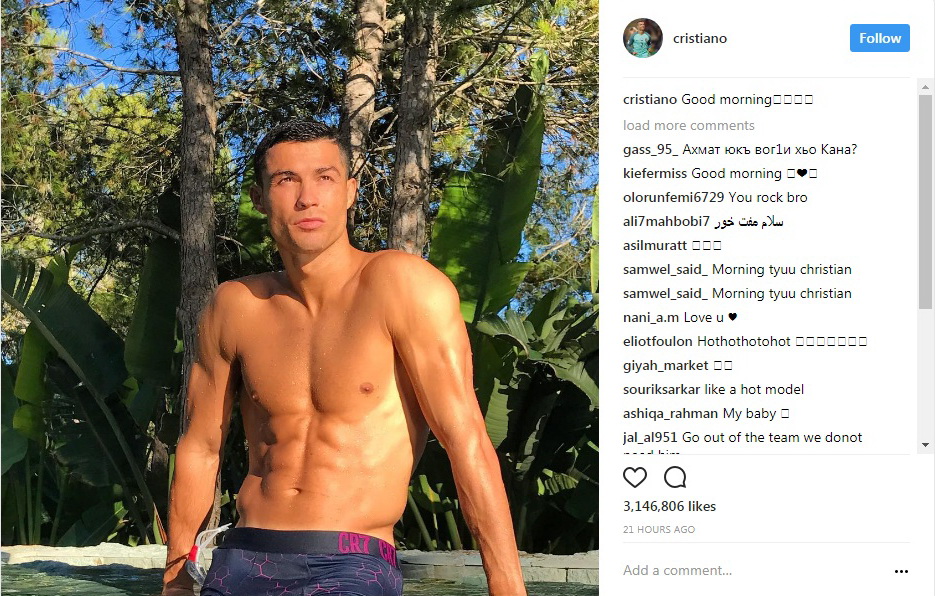The image size is (935, 596).
Task: Click the cristiano profile avatar
Action: (x=643, y=38)
